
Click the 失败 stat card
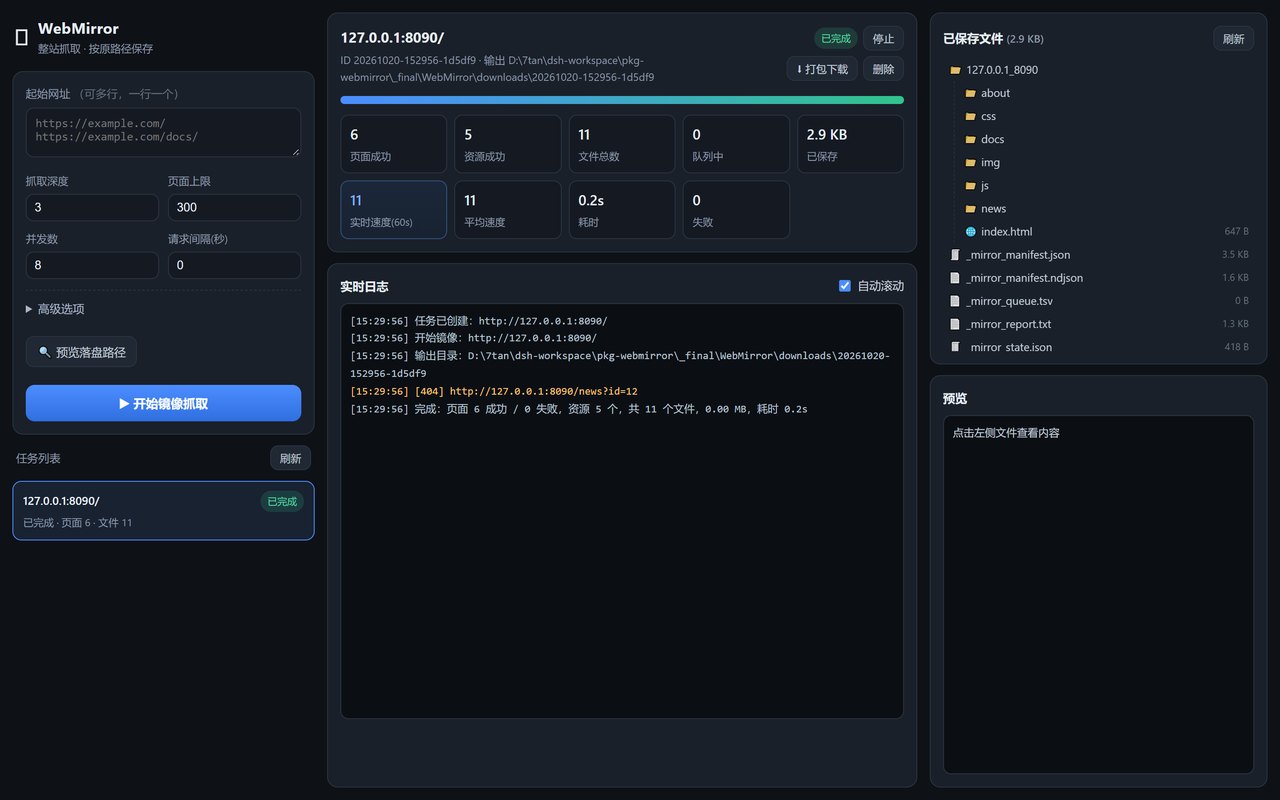(736, 210)
